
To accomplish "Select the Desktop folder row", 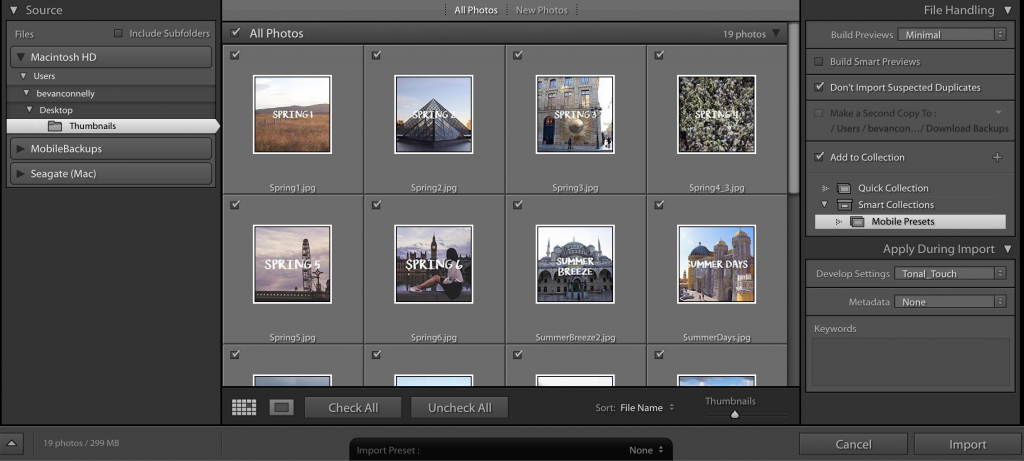I will point(111,110).
